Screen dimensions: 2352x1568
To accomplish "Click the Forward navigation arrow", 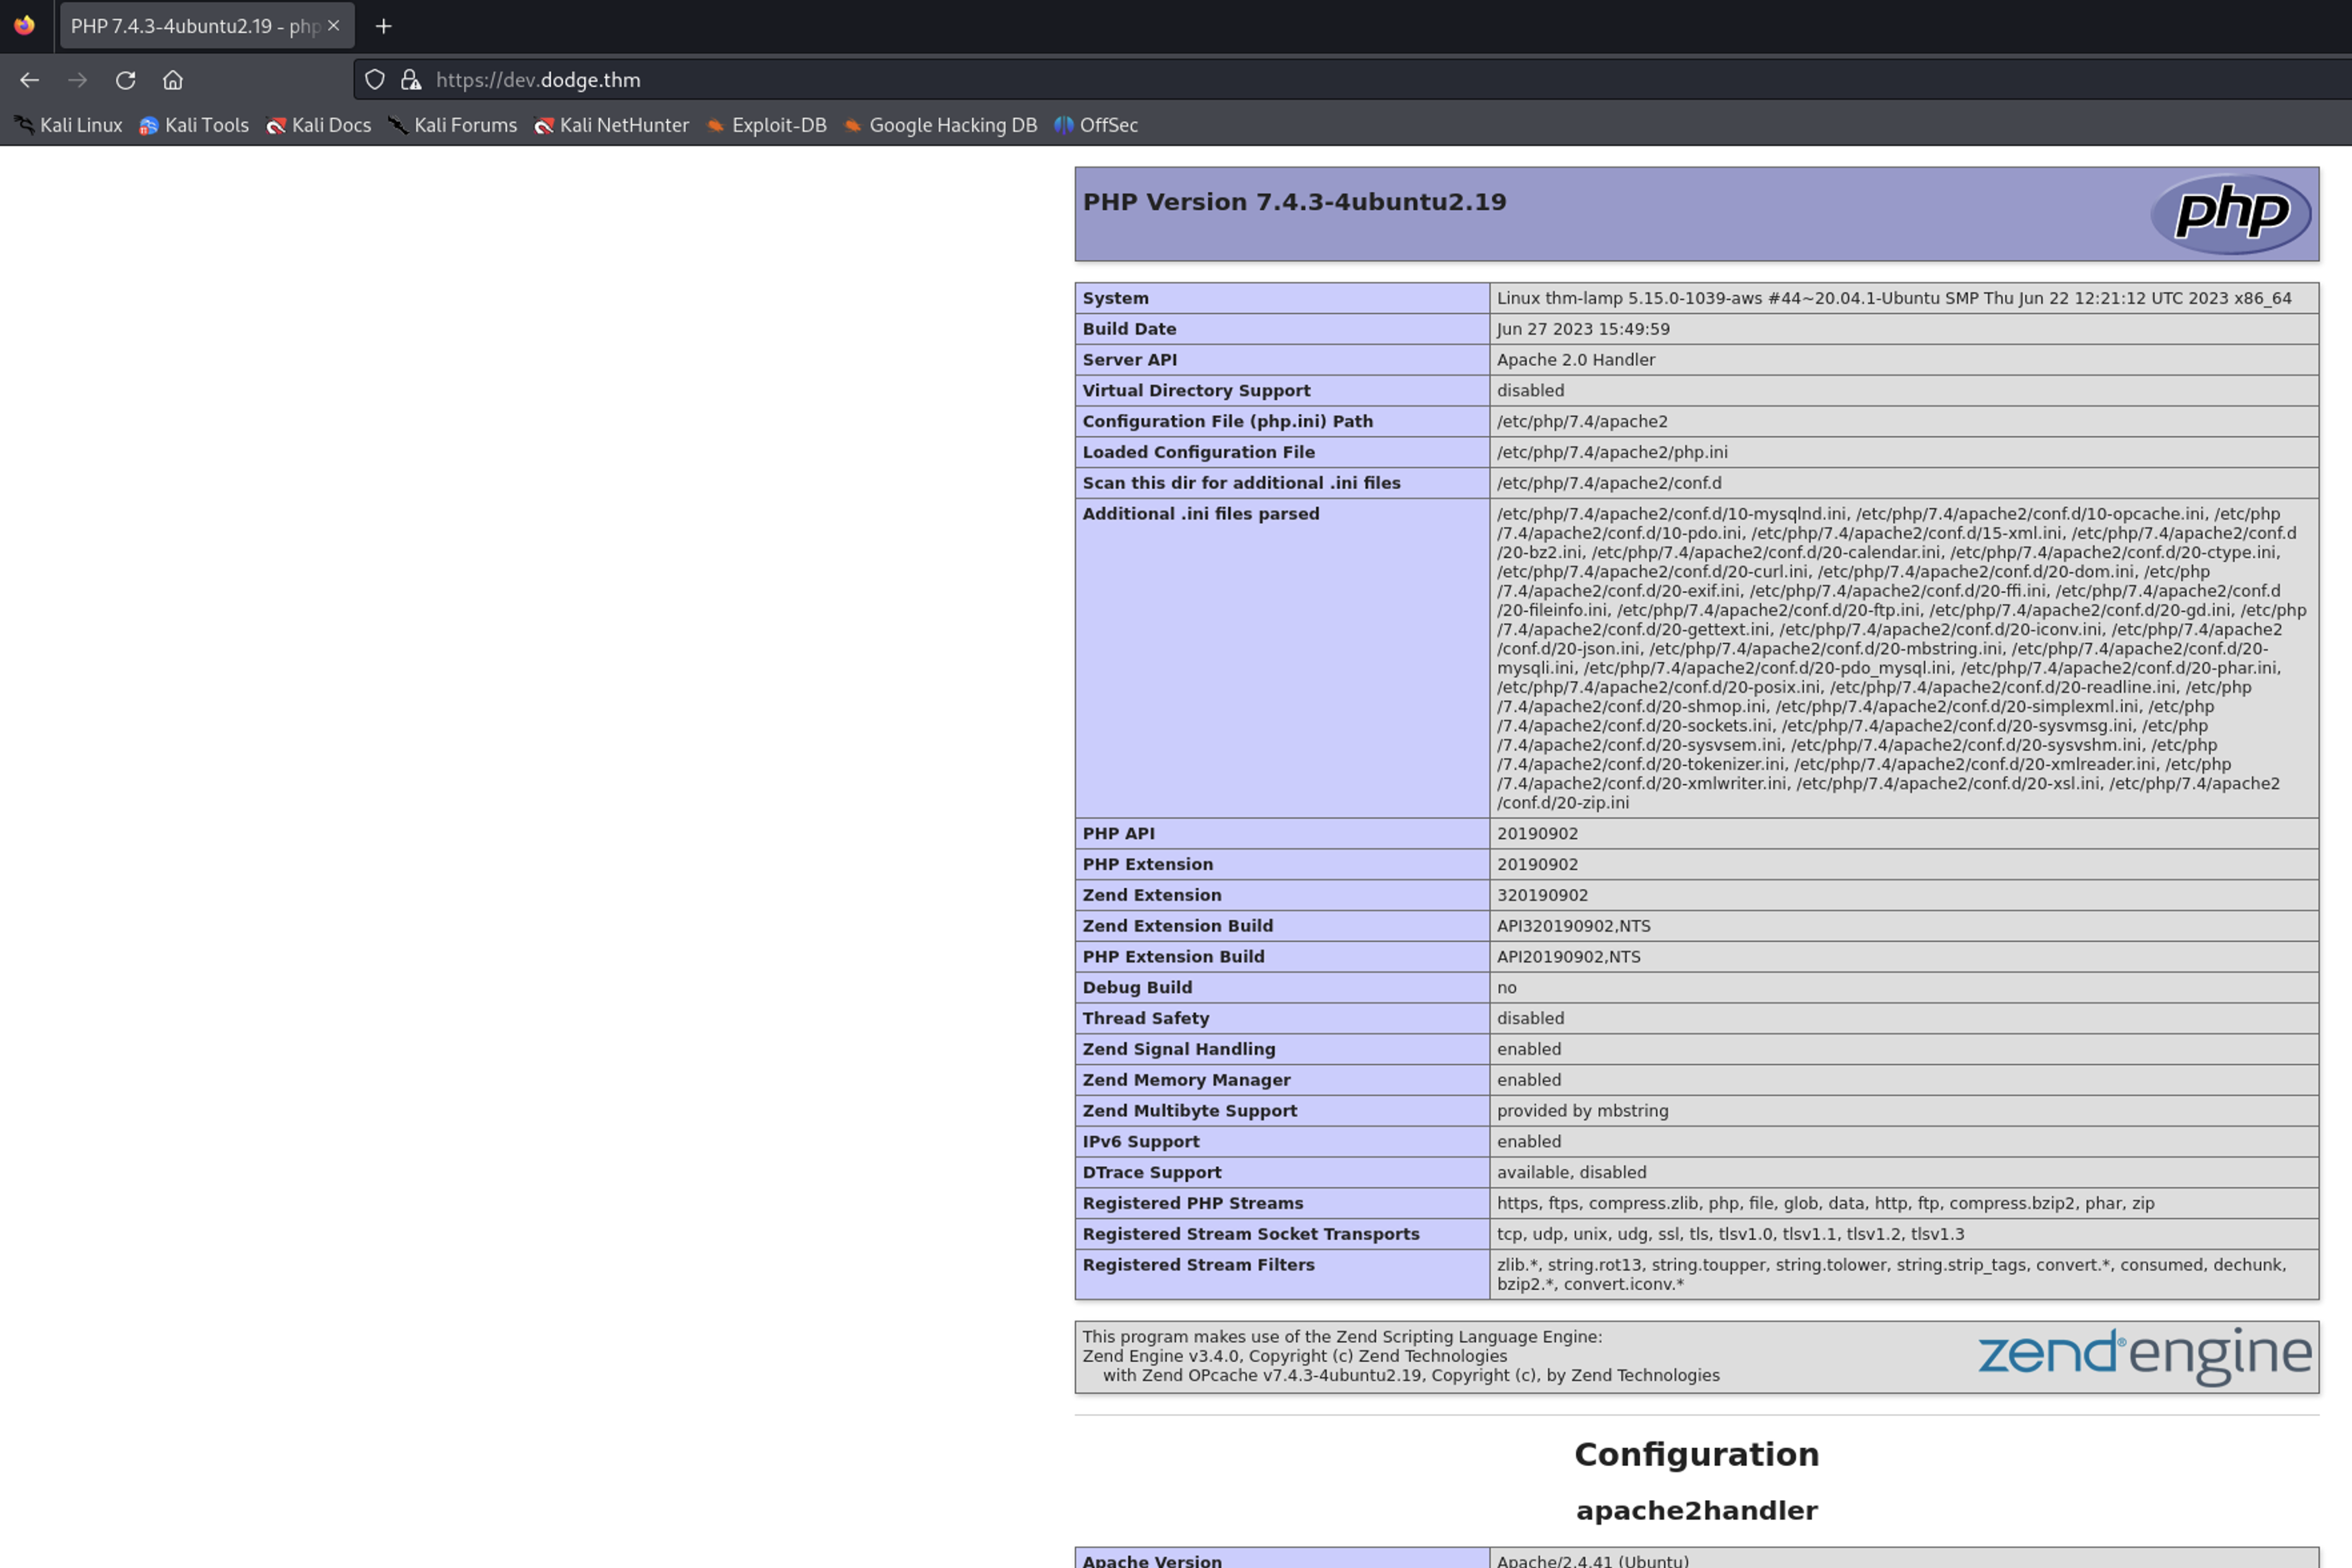I will (77, 80).
